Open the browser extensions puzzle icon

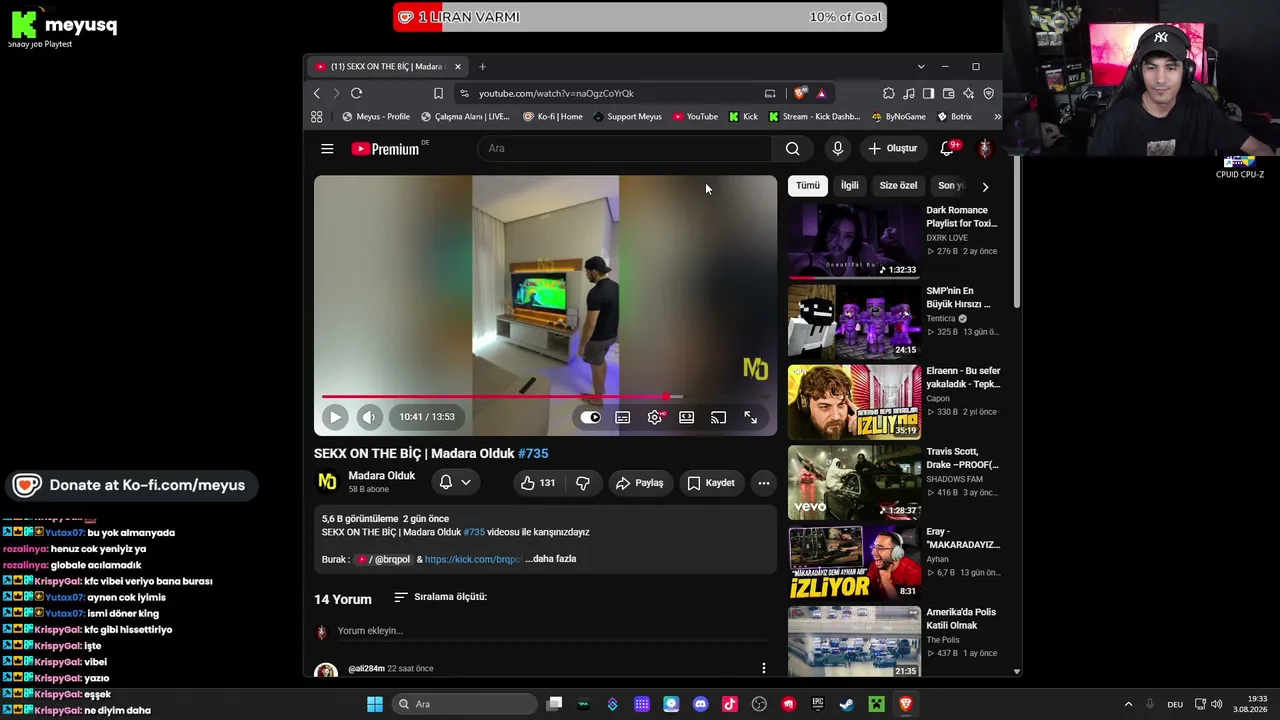pos(889,93)
